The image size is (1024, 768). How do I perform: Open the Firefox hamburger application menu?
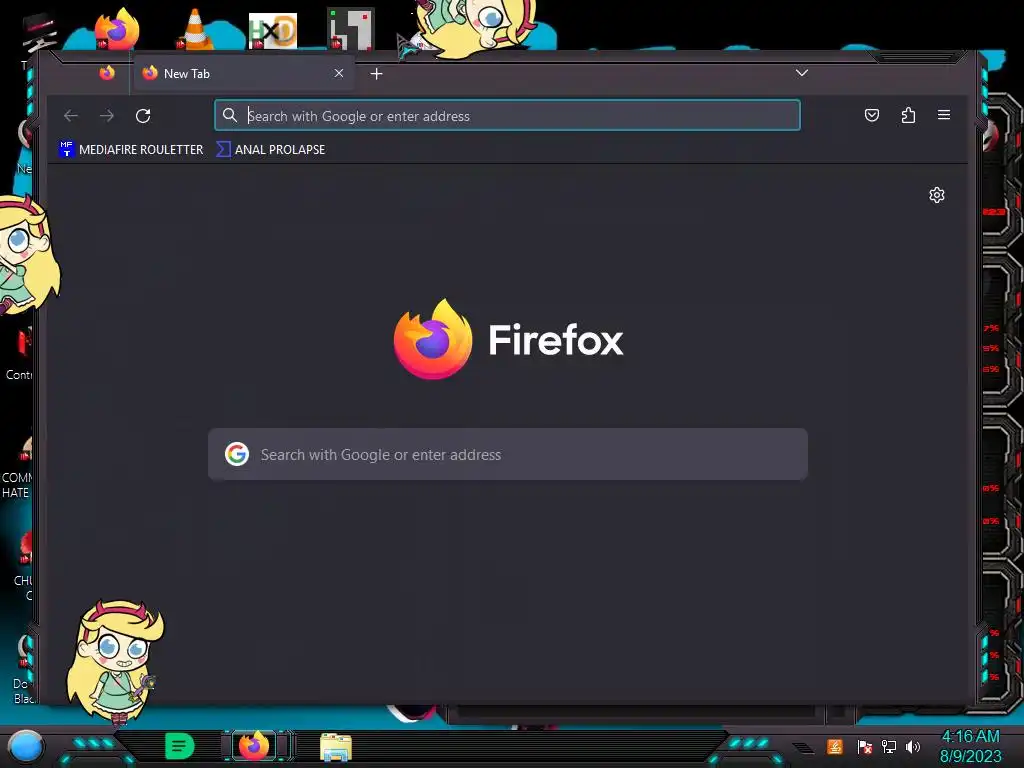click(x=944, y=115)
